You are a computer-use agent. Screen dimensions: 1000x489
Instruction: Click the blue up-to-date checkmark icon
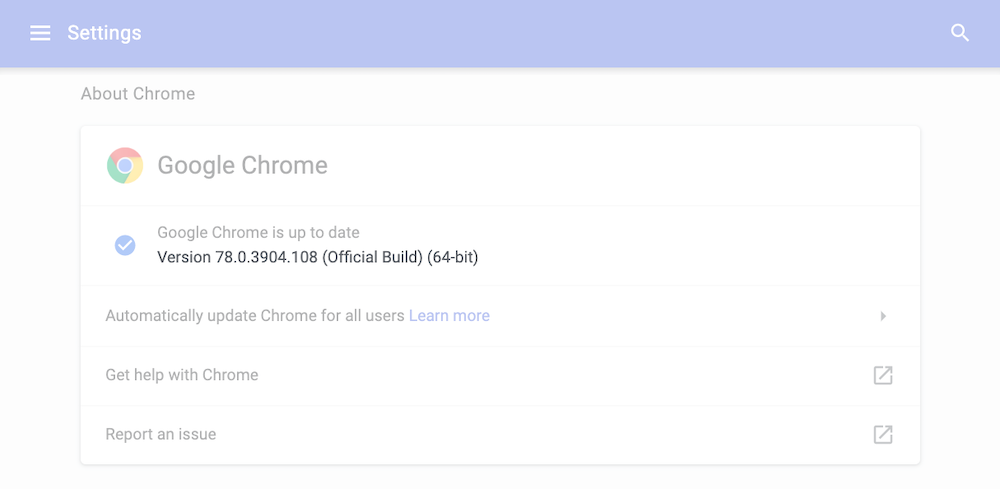pos(125,245)
